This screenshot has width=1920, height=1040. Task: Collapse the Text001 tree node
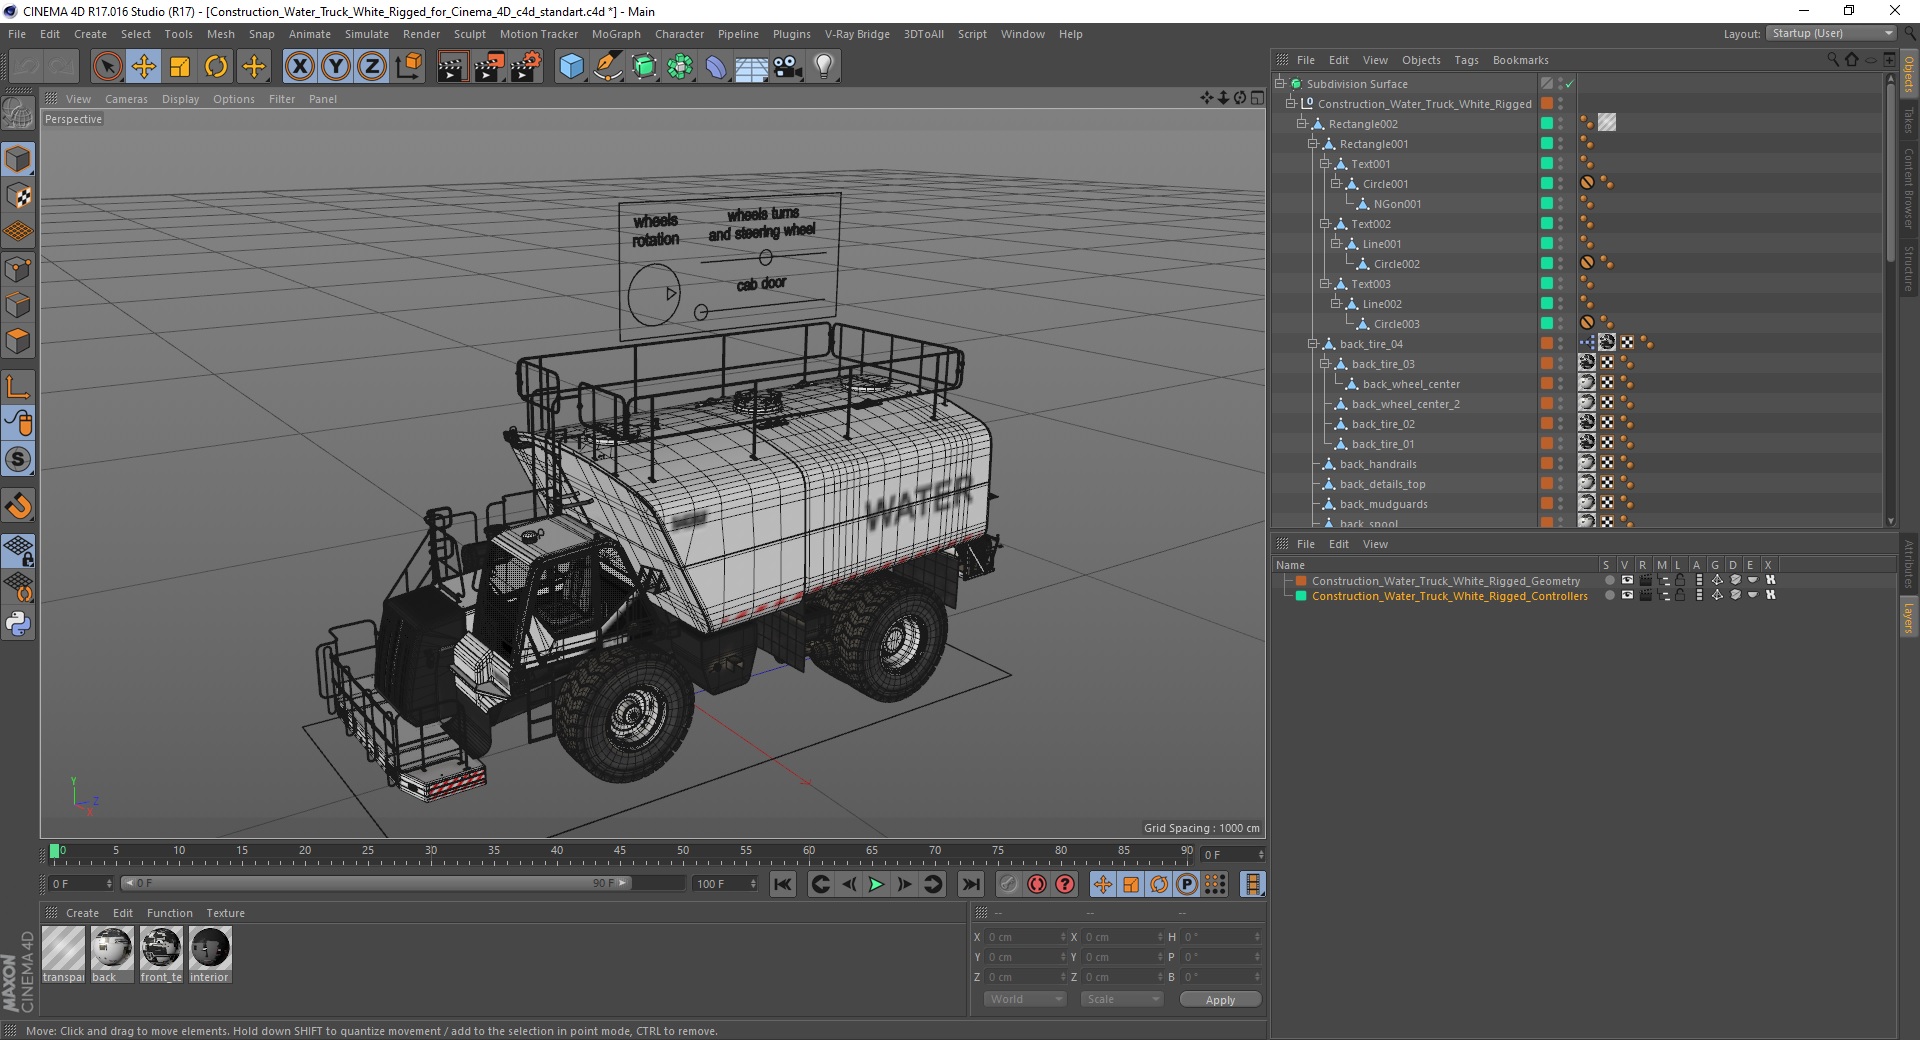[1324, 164]
